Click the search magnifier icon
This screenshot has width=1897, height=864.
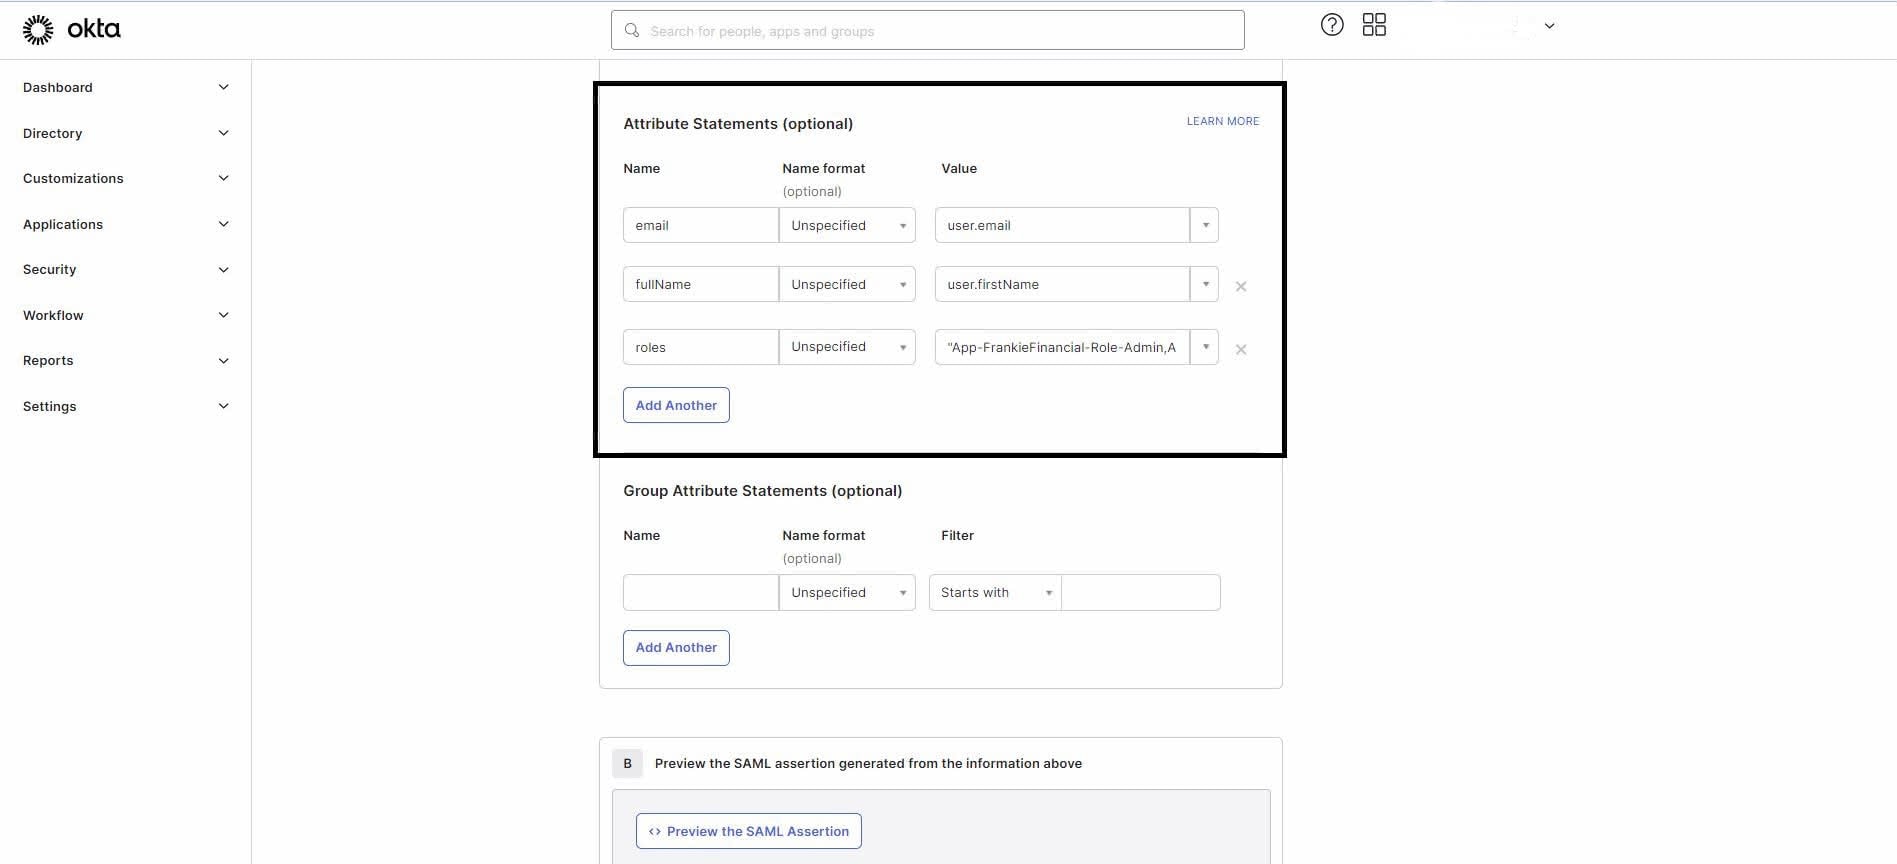tap(632, 31)
